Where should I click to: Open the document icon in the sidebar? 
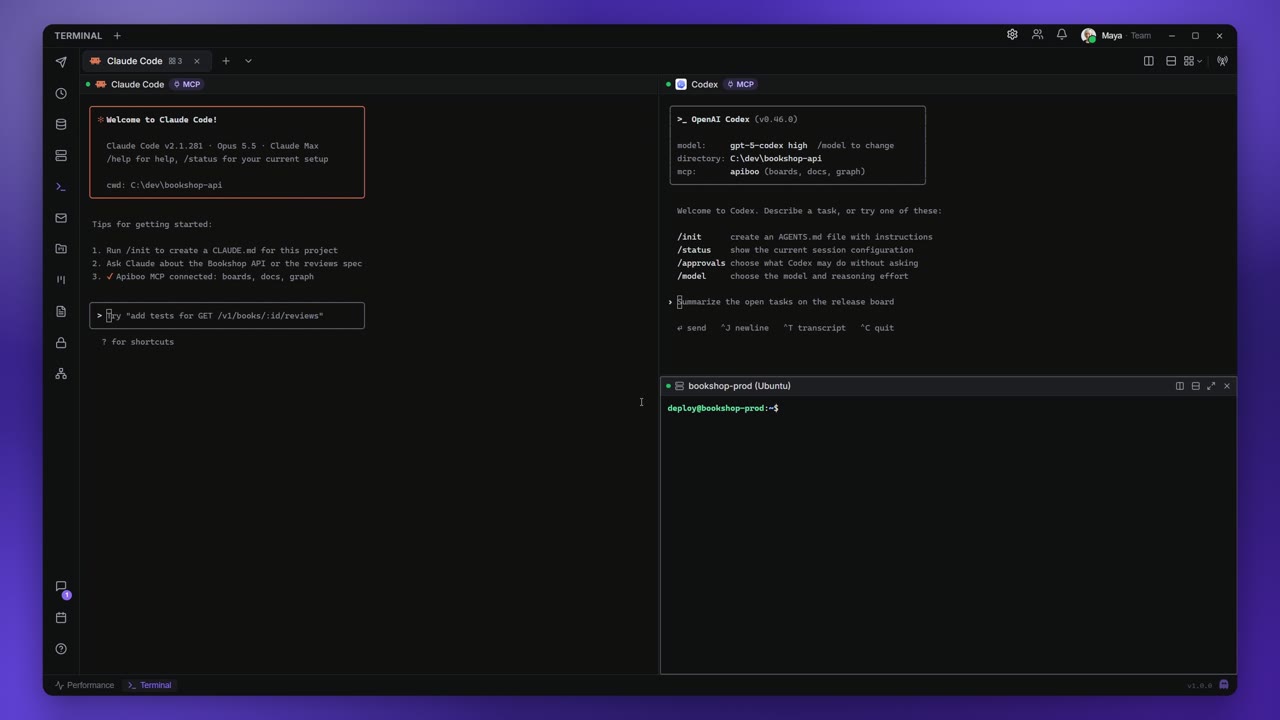tap(61, 311)
